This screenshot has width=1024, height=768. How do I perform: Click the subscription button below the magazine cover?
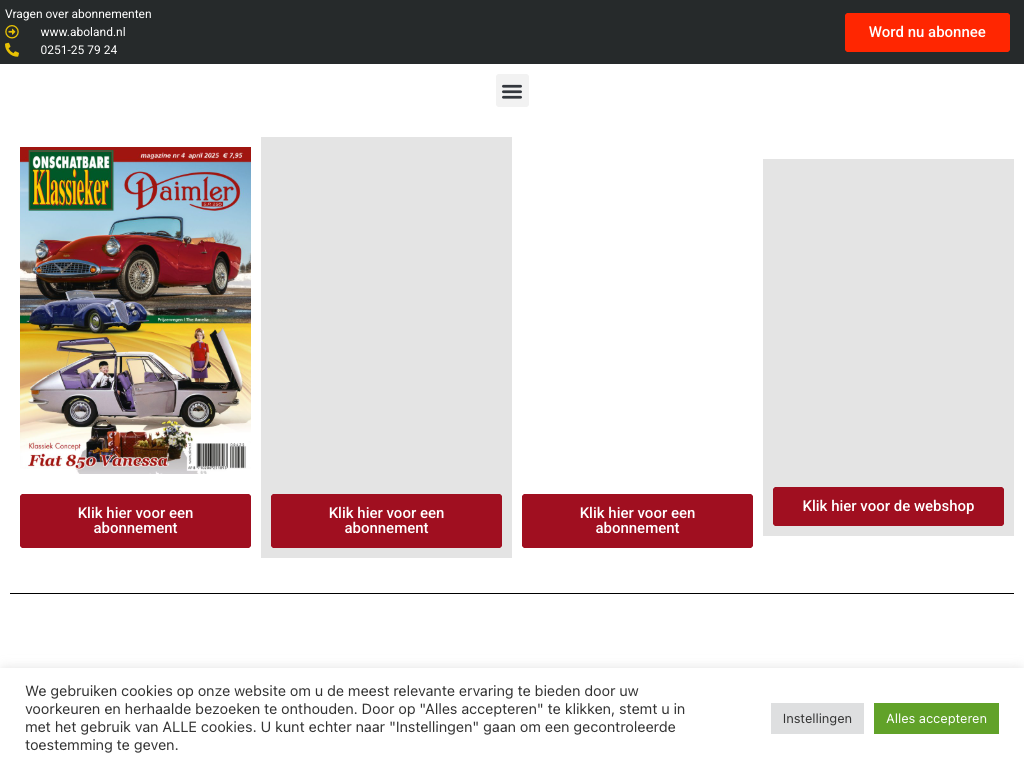135,521
